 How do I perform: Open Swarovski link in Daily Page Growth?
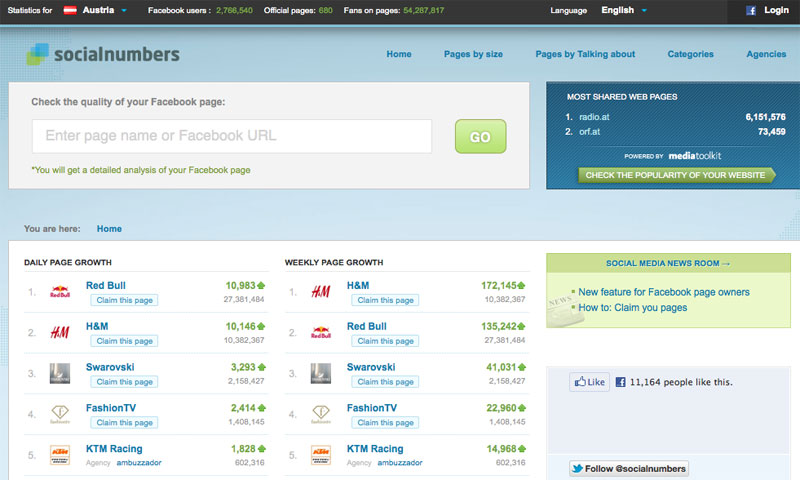[x=110, y=367]
